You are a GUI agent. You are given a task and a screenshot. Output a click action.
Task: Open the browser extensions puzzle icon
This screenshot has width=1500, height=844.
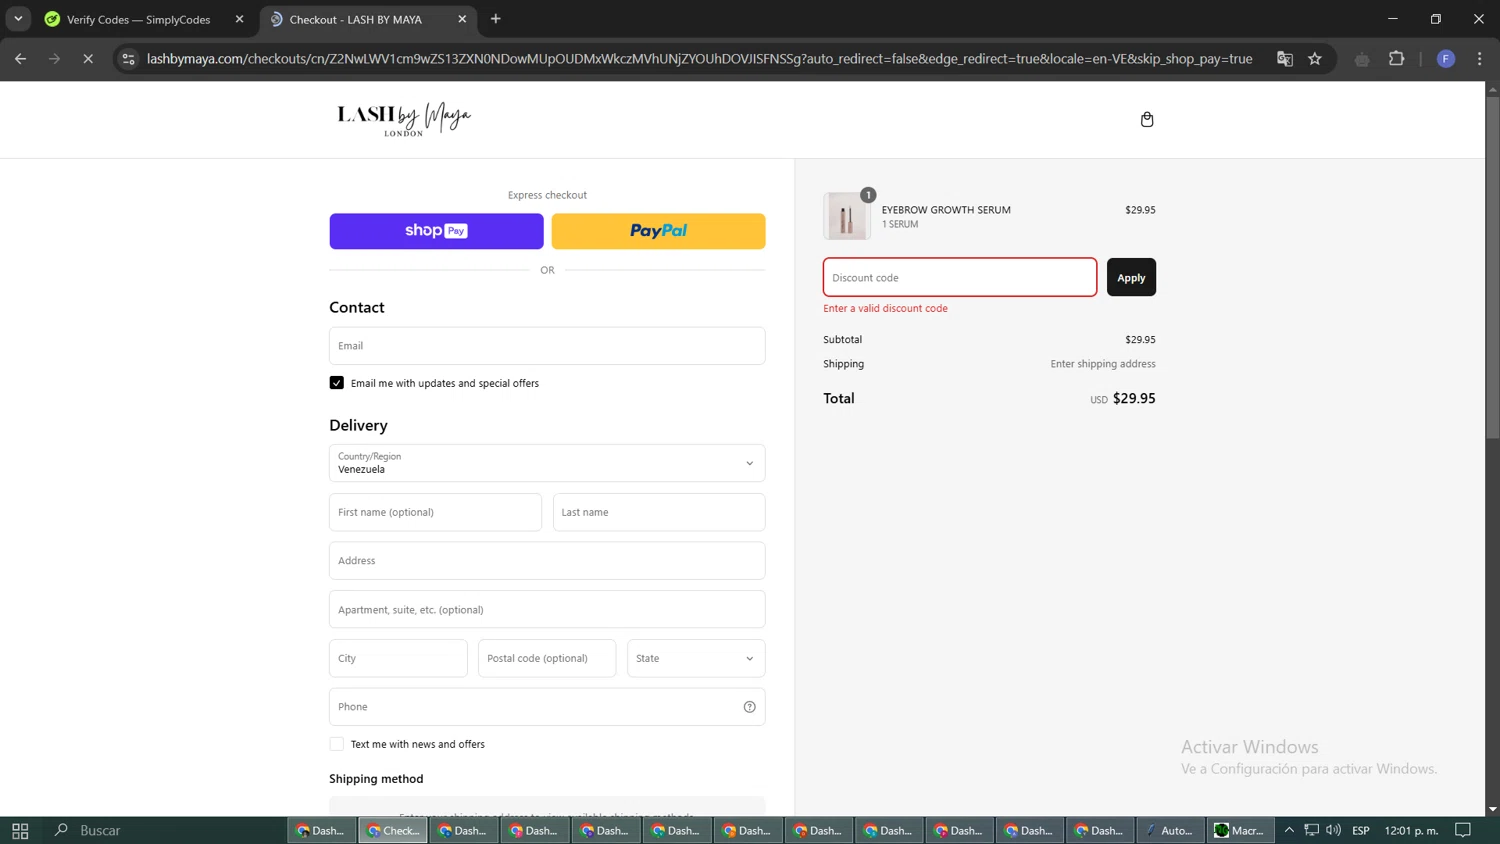click(x=1397, y=59)
